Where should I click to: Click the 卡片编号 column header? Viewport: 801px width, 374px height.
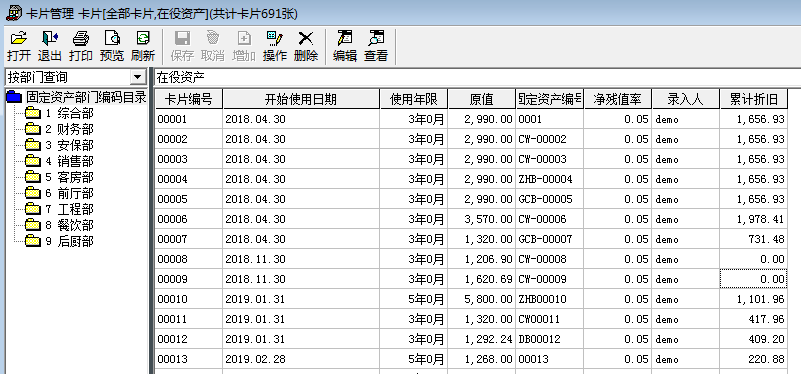[189, 99]
